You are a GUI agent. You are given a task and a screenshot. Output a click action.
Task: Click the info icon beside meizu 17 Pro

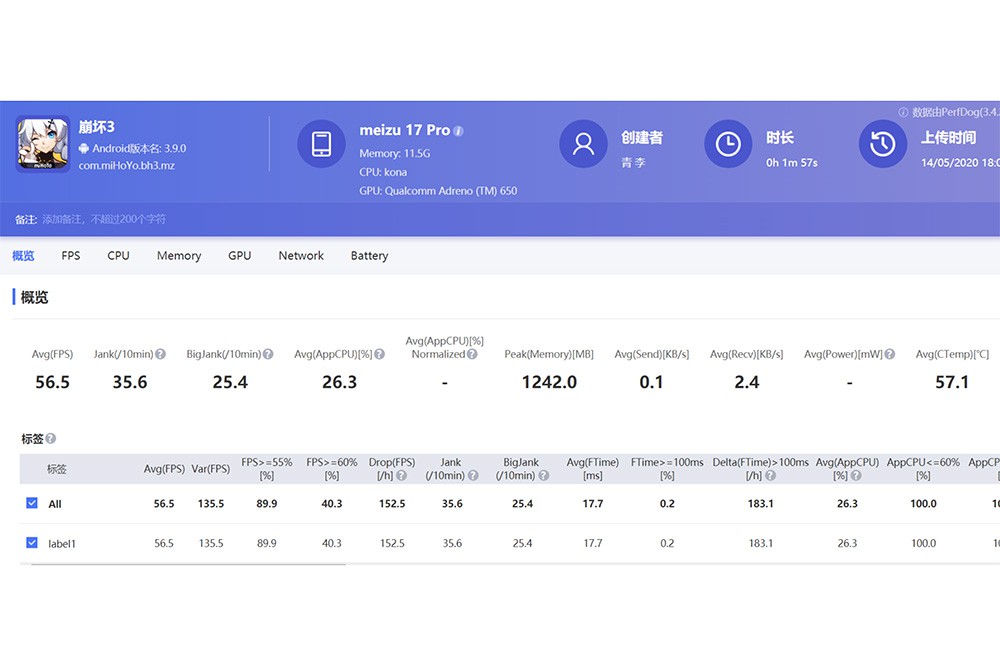click(458, 131)
